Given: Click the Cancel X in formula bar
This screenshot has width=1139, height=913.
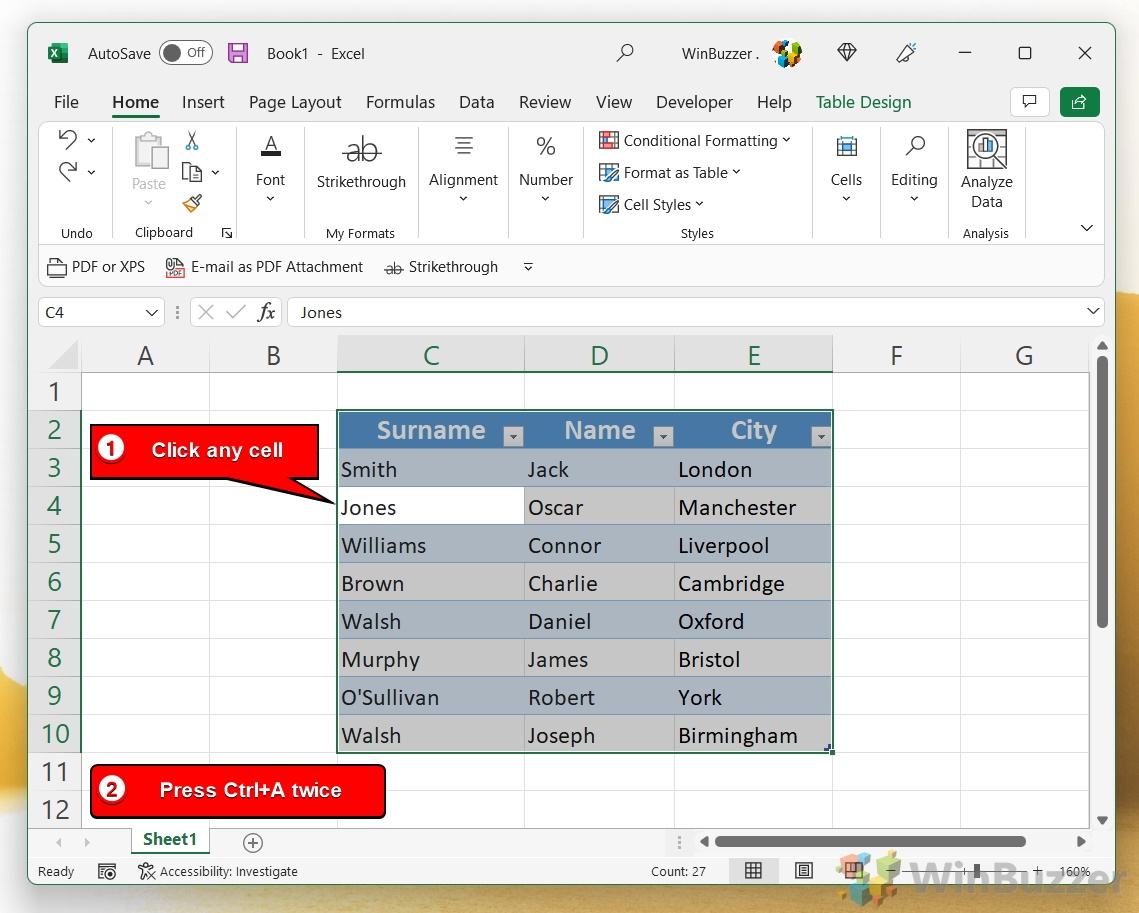Looking at the screenshot, I should (206, 312).
